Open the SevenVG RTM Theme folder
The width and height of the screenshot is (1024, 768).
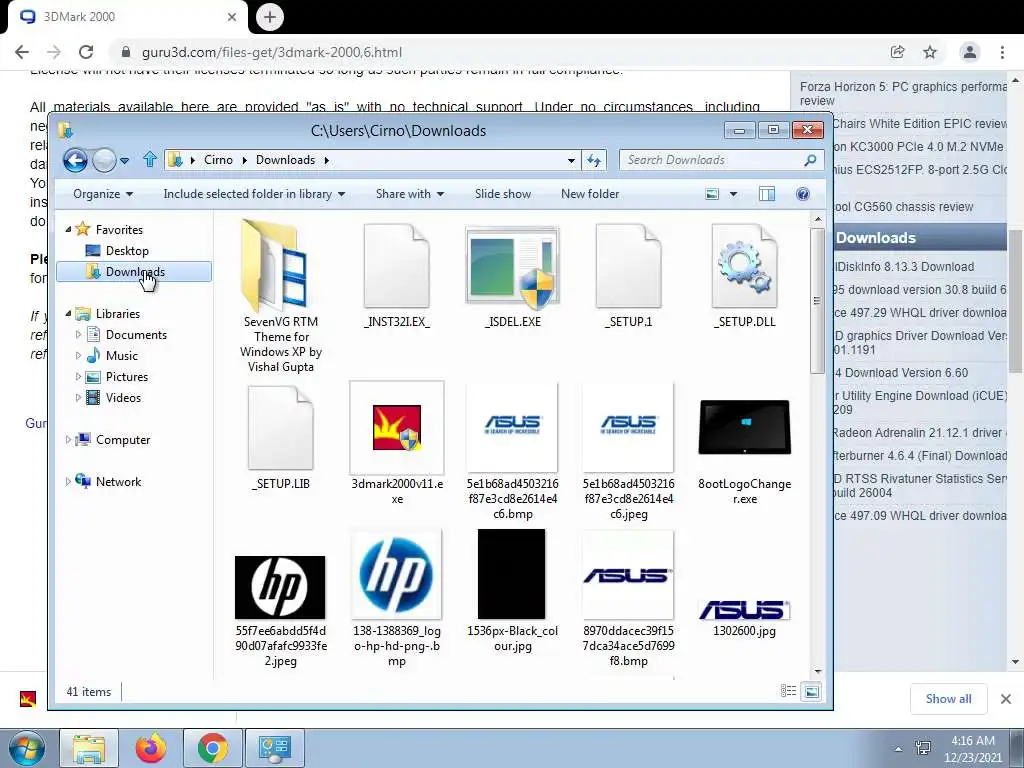point(280,266)
